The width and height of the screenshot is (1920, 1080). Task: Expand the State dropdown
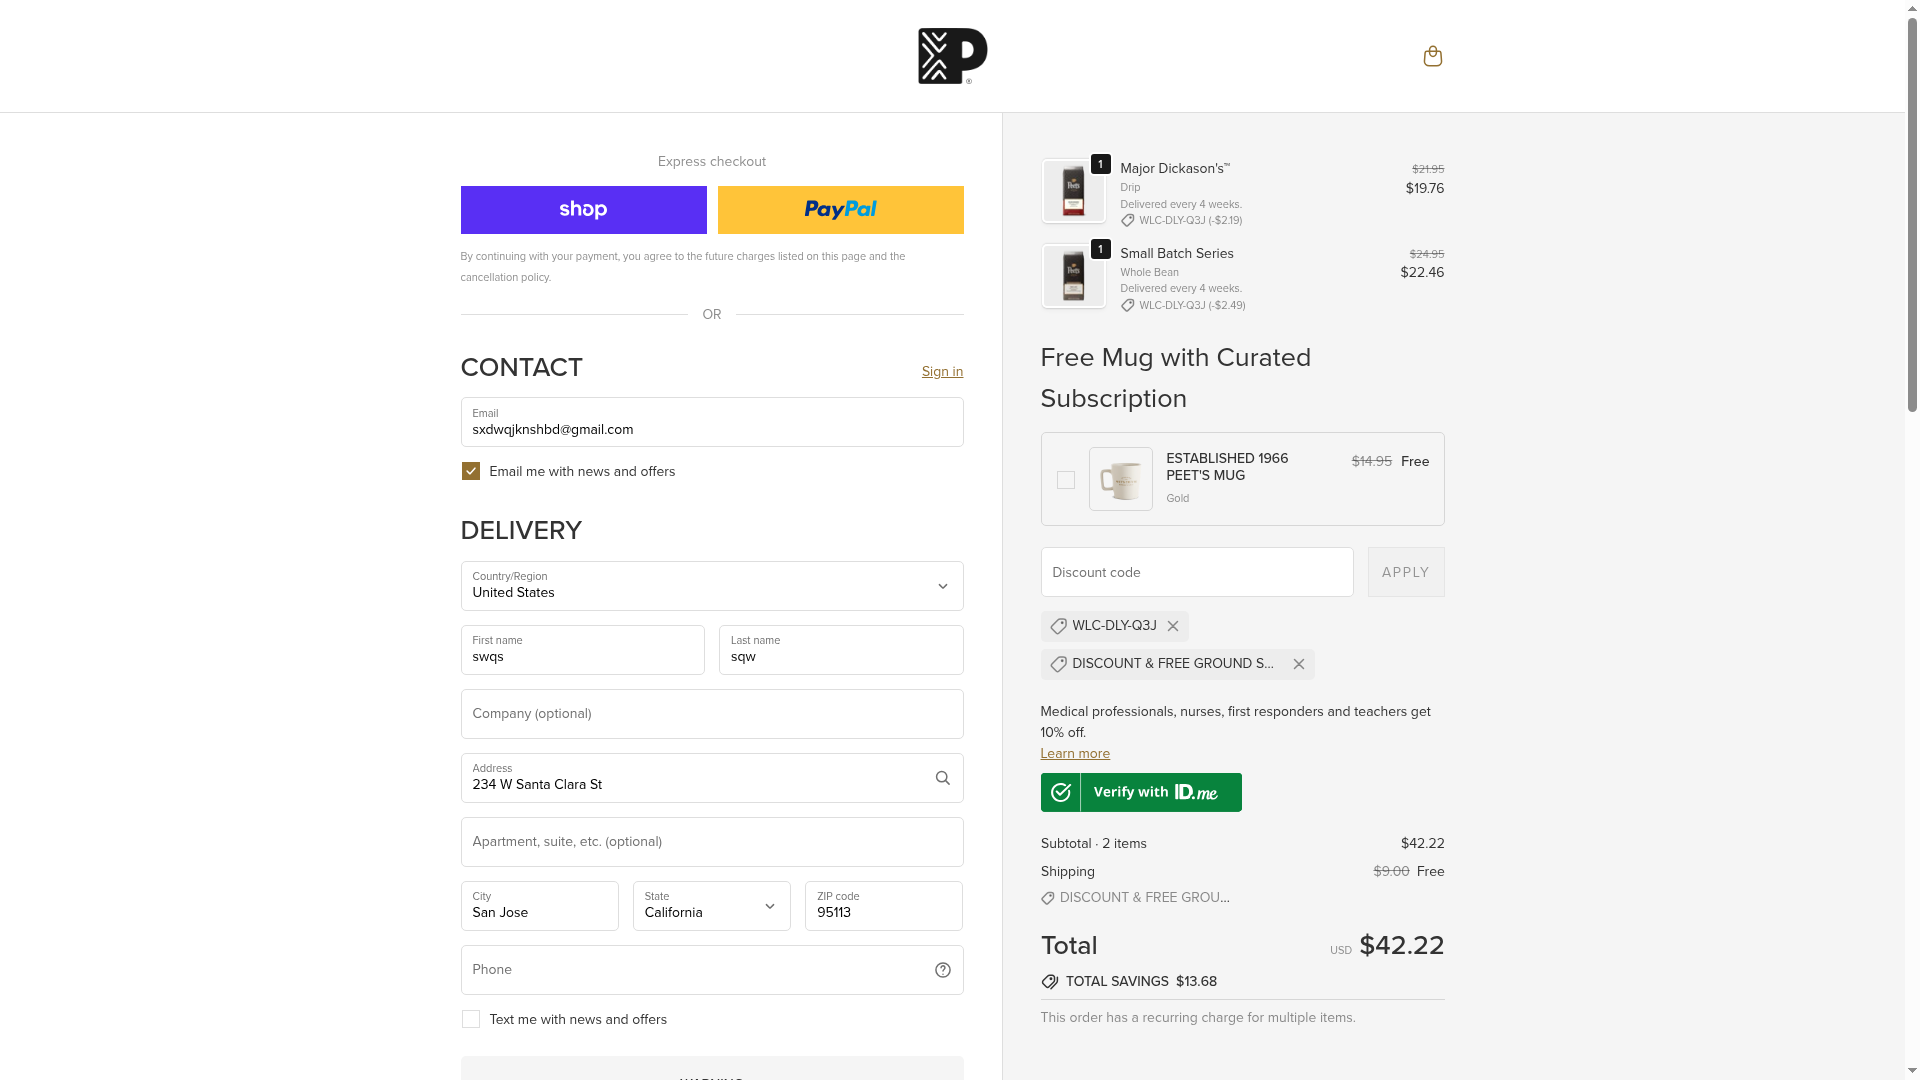(711, 906)
